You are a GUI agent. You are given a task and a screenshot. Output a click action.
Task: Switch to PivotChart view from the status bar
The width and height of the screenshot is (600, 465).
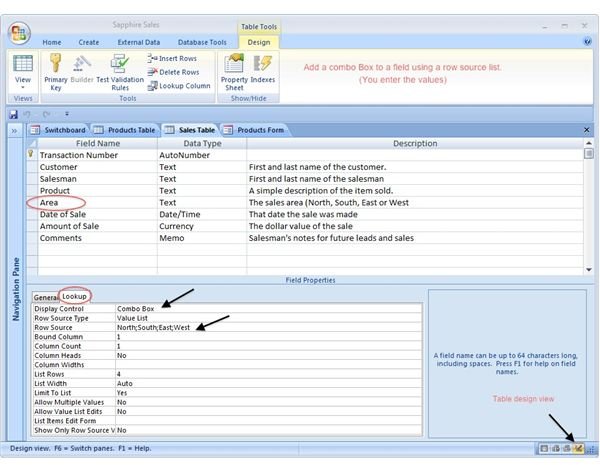point(567,449)
